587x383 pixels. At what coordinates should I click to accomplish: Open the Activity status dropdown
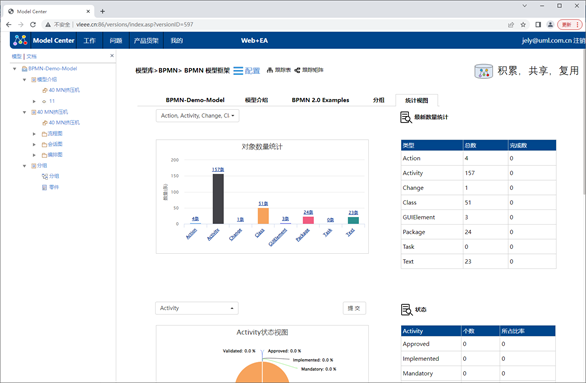197,308
